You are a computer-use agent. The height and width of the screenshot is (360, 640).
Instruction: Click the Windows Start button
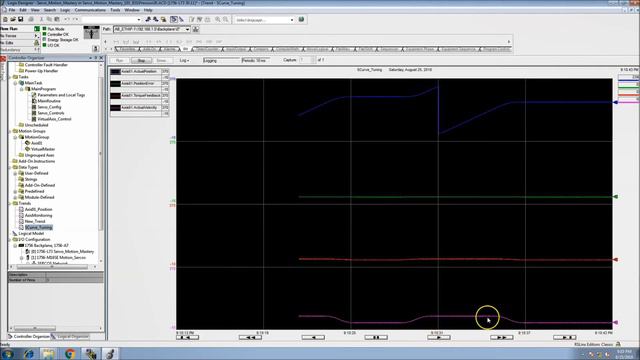tap(7, 354)
